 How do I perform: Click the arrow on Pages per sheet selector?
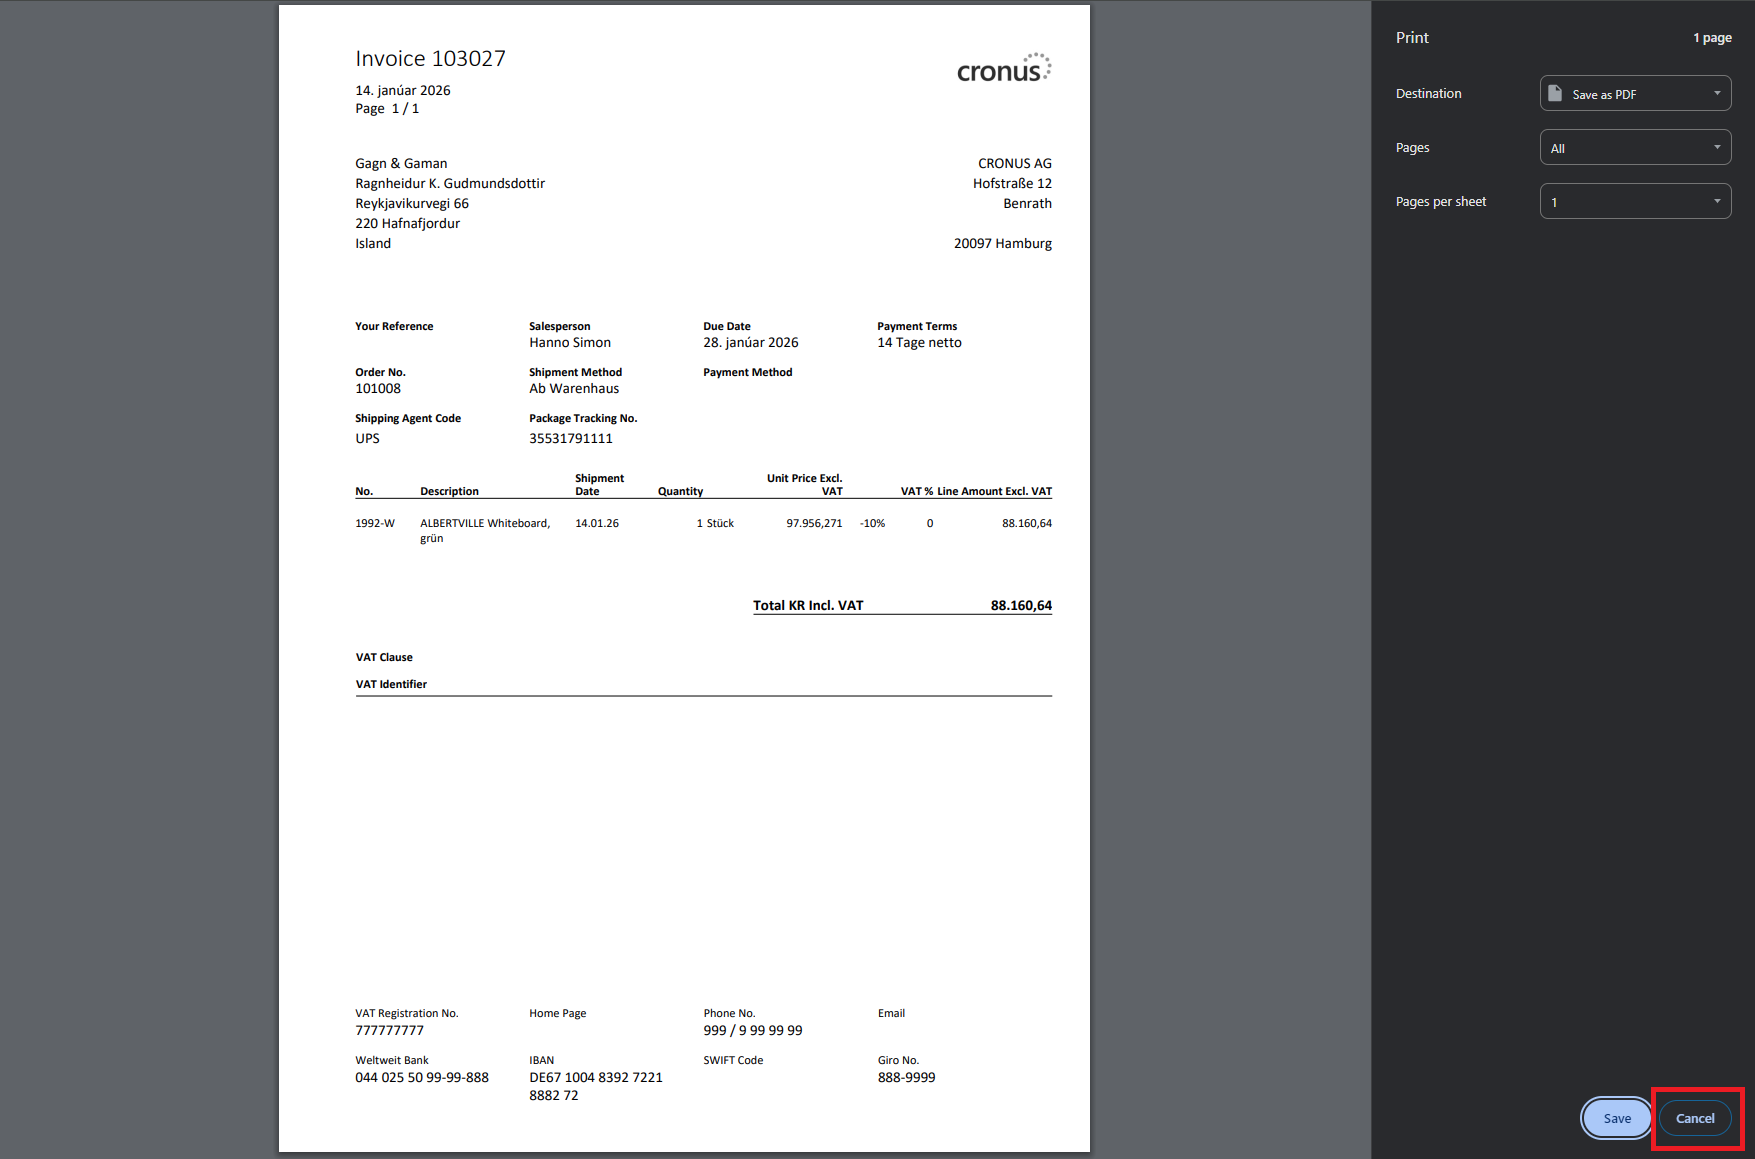[x=1717, y=202]
